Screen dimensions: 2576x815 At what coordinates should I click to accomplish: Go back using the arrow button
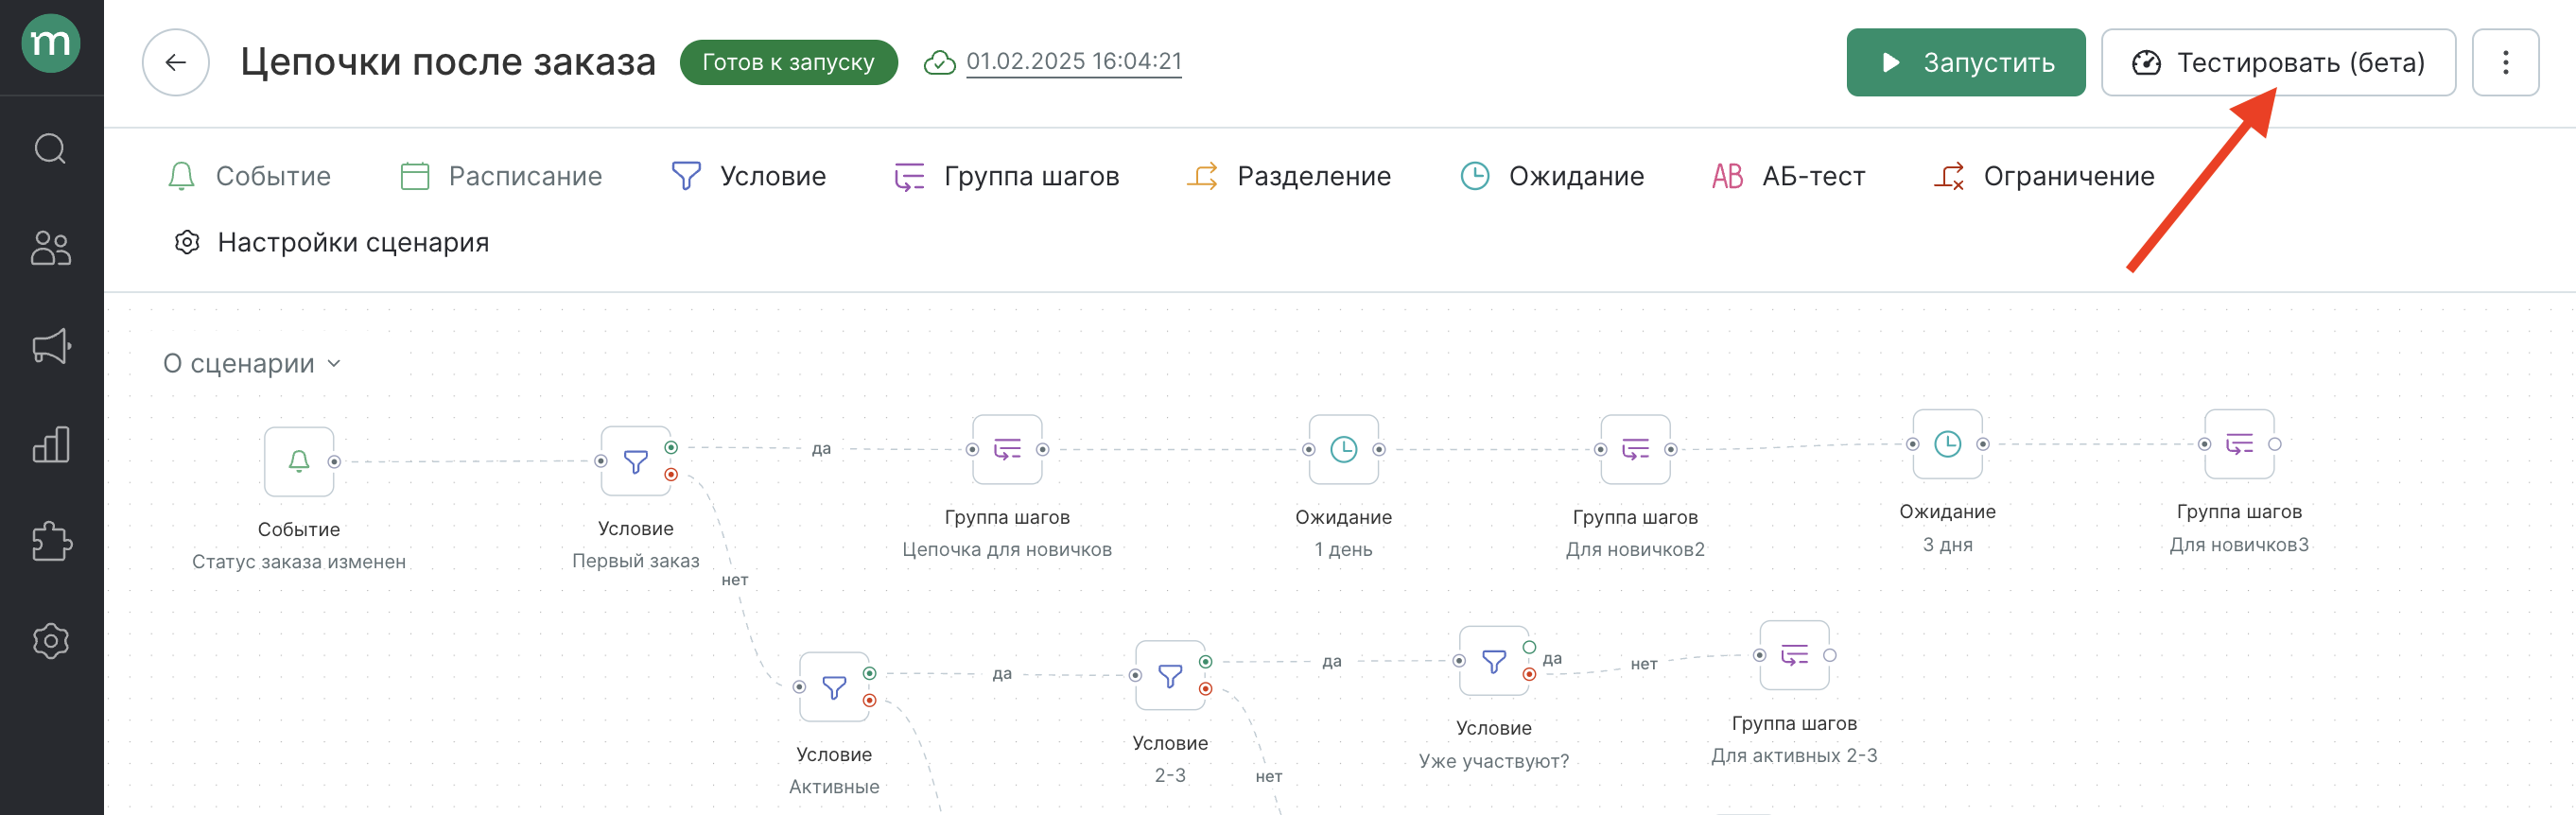click(176, 63)
